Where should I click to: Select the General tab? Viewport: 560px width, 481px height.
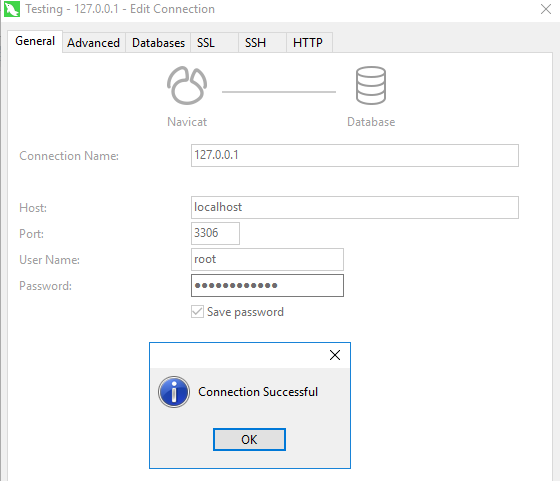point(35,41)
